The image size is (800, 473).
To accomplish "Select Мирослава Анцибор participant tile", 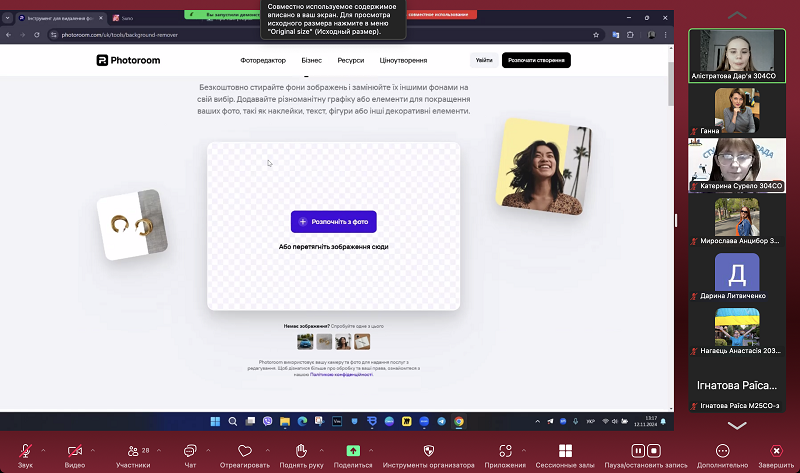I will 737,220.
